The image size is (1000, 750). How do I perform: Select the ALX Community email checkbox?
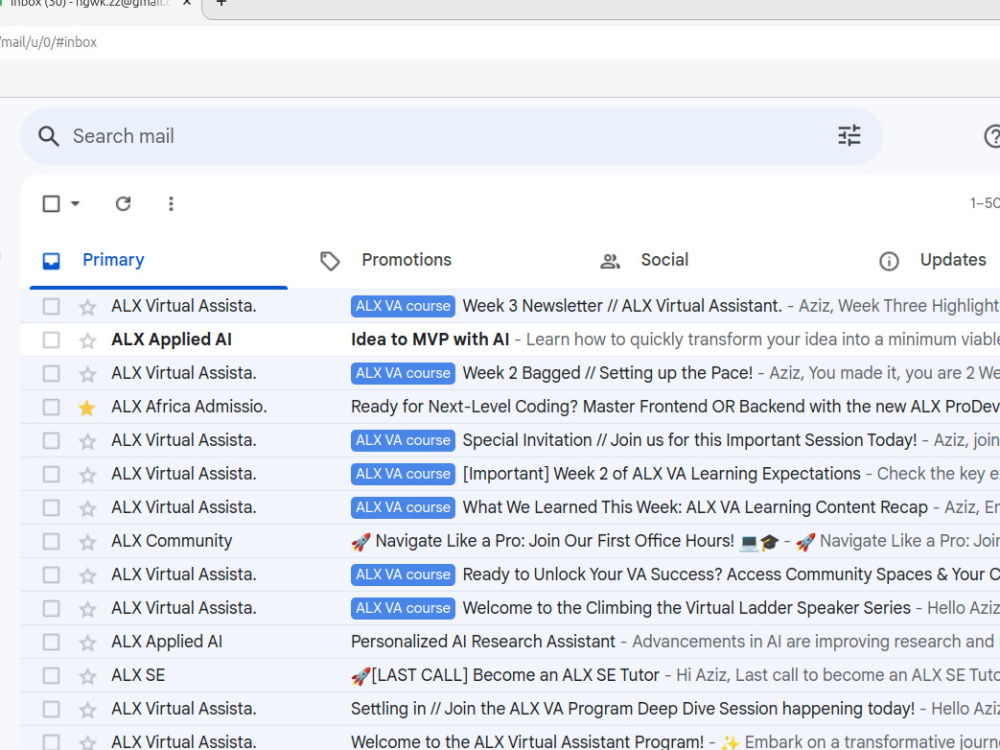coord(51,541)
